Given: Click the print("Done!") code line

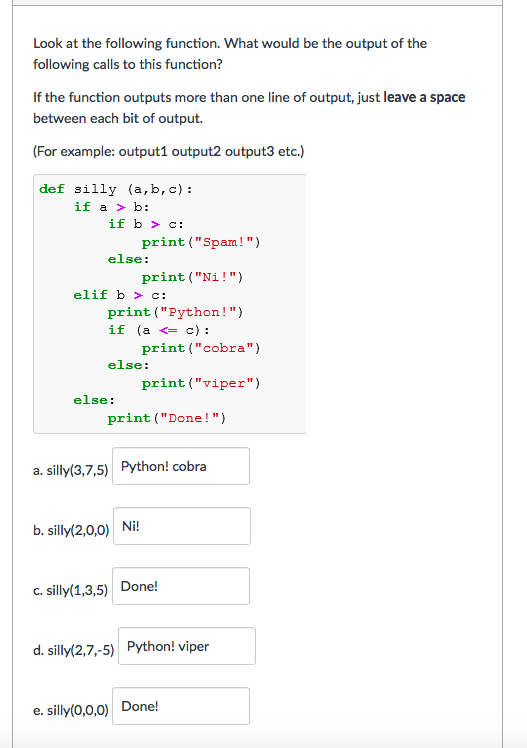Looking at the screenshot, I should click(166, 418).
